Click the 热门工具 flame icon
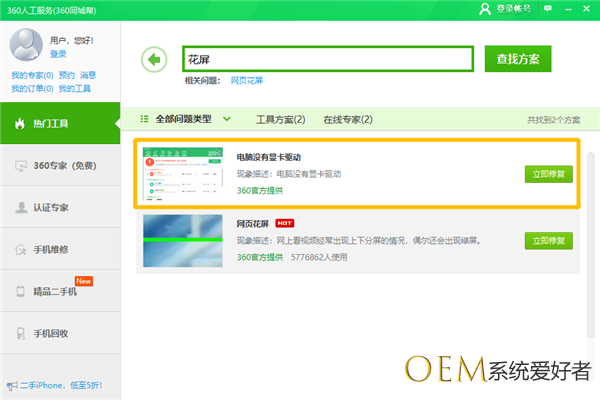The width and height of the screenshot is (600, 400). click(19, 123)
